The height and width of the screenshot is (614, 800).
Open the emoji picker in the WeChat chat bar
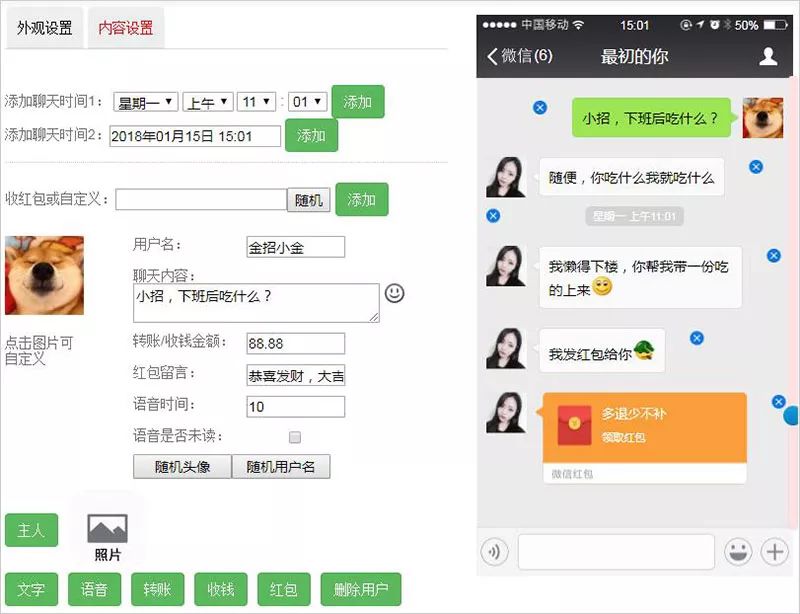(737, 551)
